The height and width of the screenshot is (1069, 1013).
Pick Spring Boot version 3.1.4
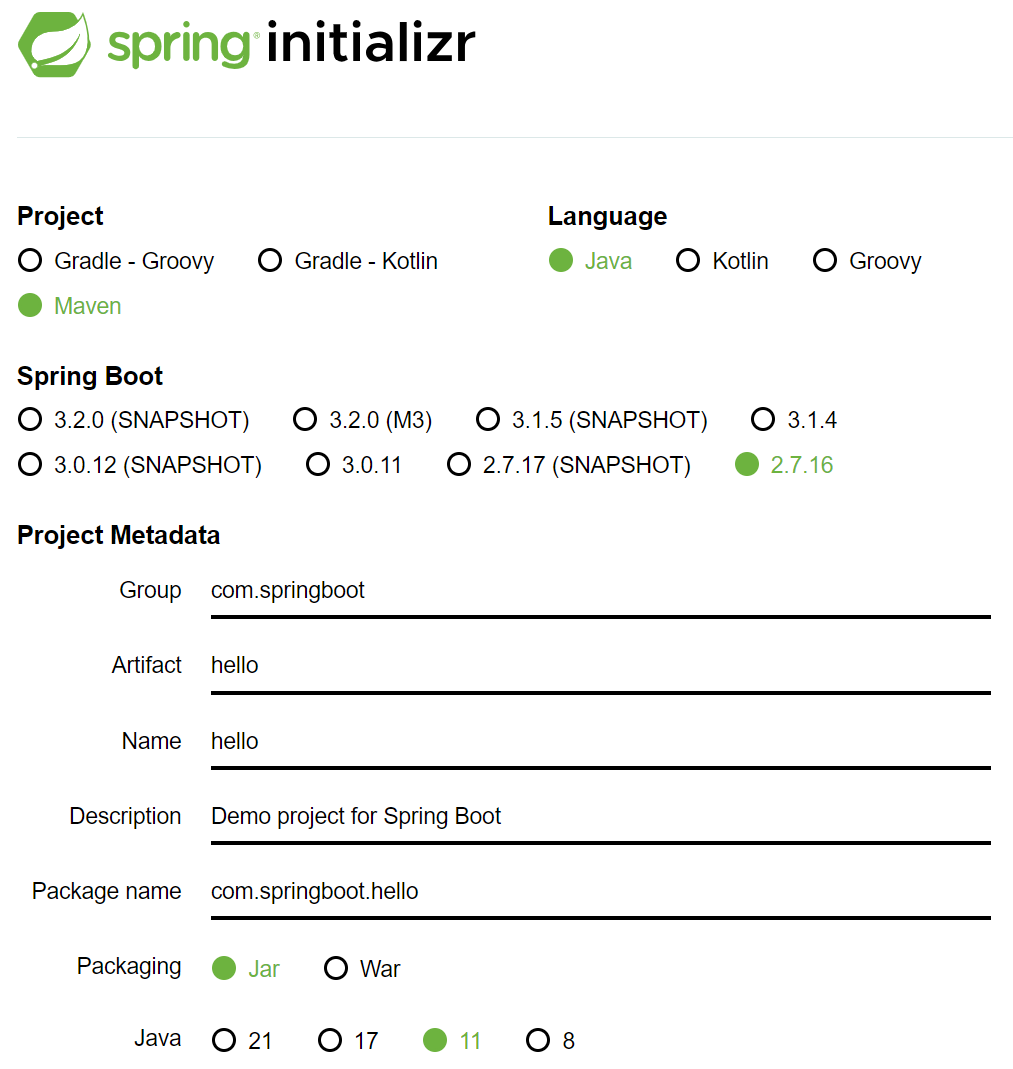[x=763, y=420]
